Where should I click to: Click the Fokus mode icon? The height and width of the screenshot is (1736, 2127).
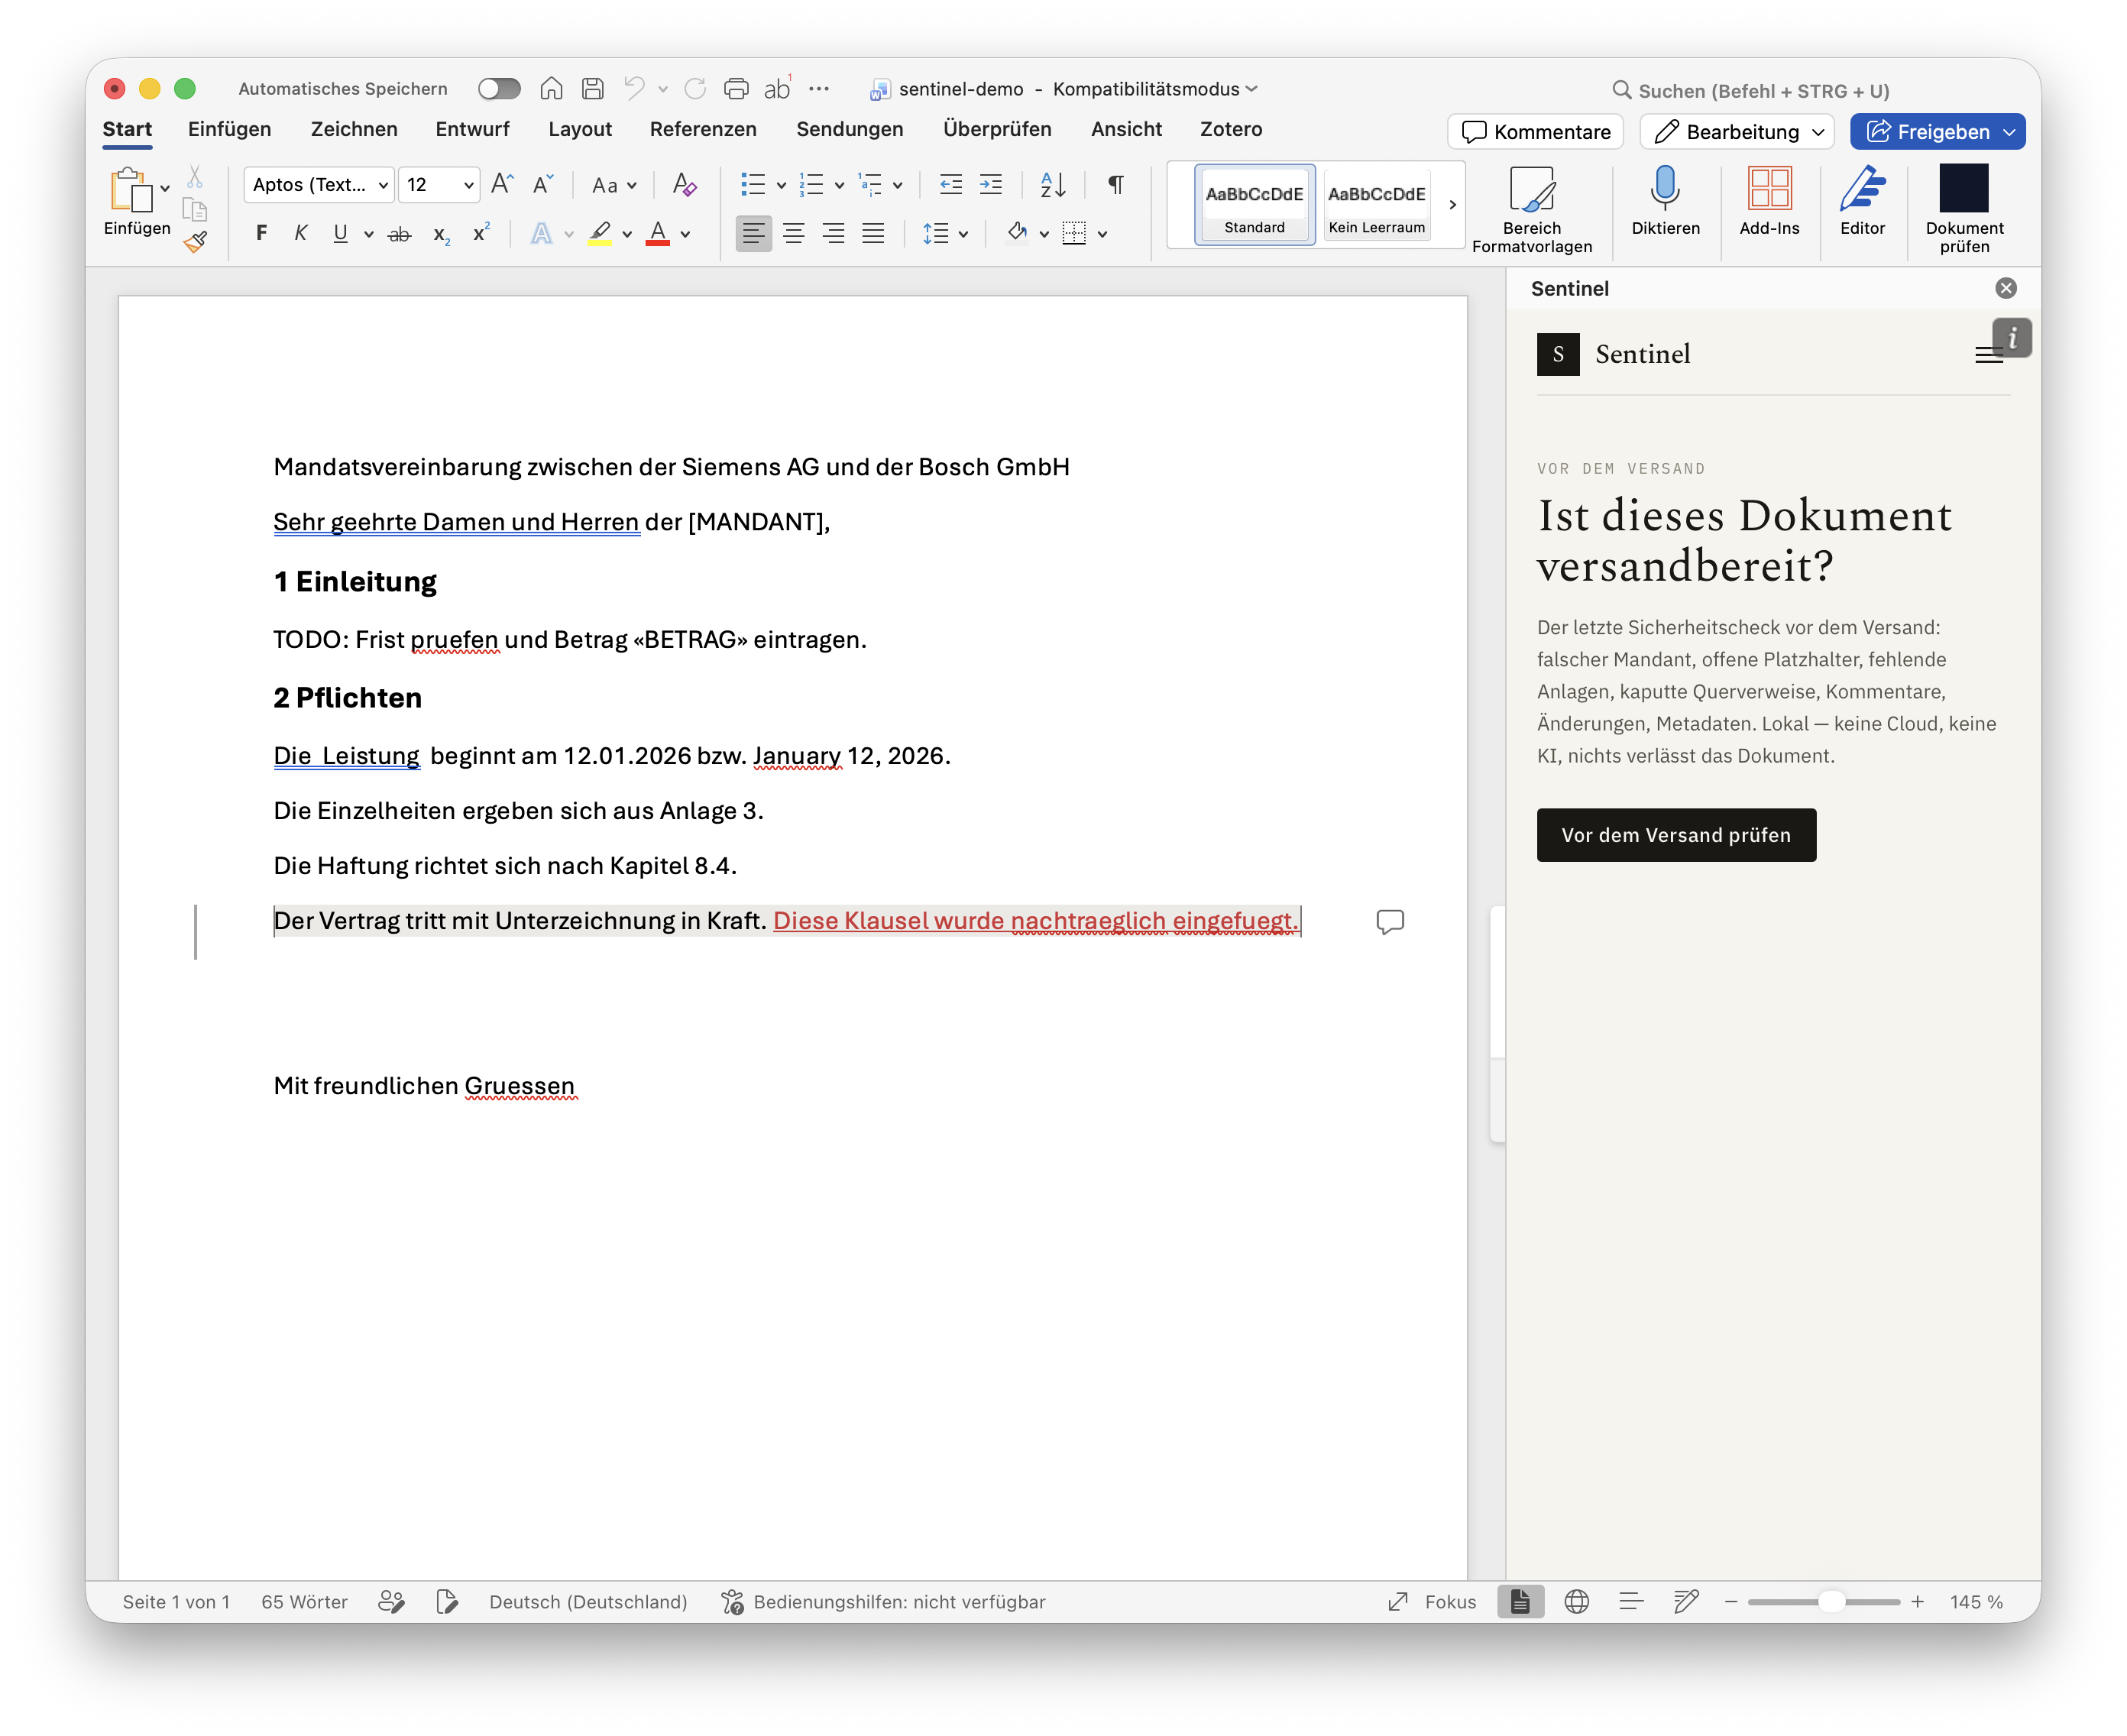[1398, 1602]
